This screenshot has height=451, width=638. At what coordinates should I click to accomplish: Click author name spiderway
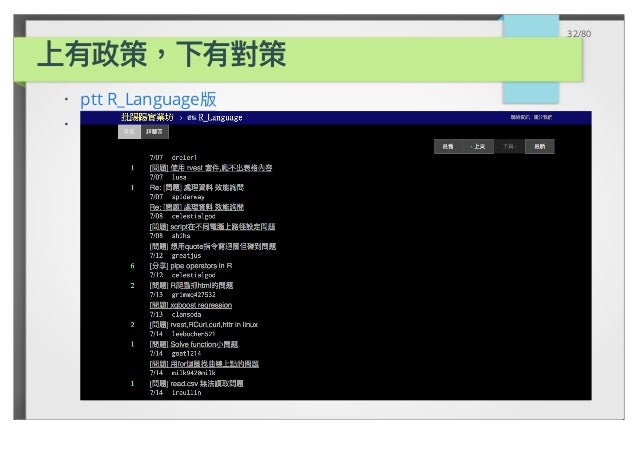click(x=188, y=197)
